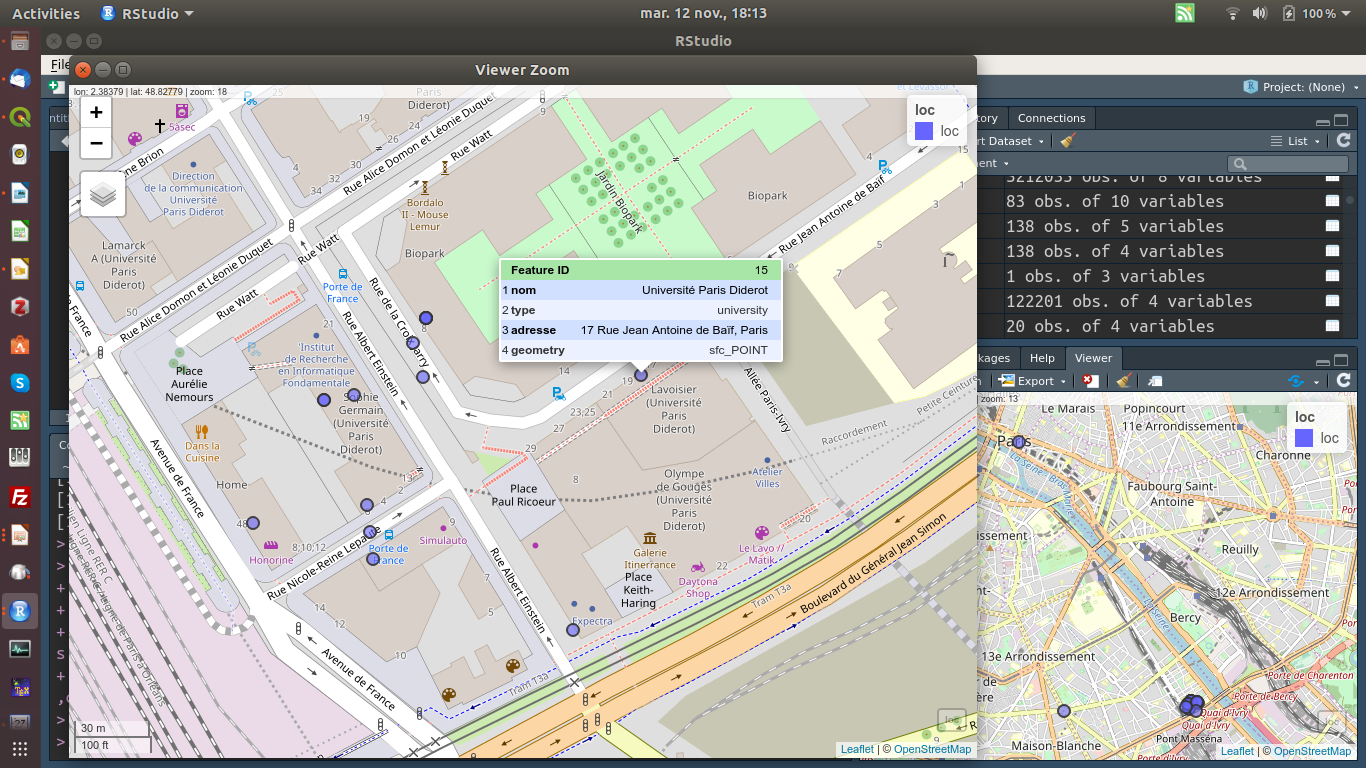
Task: Open the Project (None) dropdown
Action: (1302, 87)
